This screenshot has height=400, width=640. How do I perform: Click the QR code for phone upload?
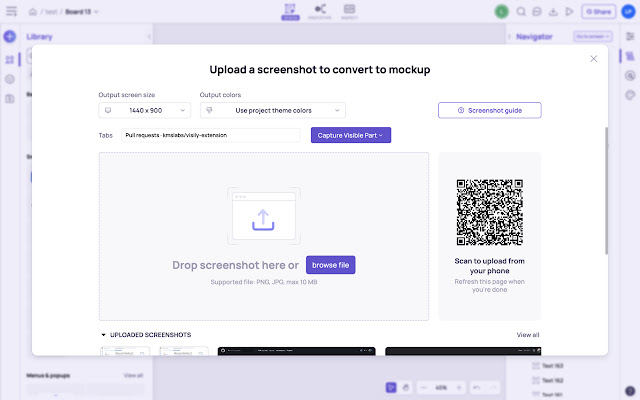[489, 212]
